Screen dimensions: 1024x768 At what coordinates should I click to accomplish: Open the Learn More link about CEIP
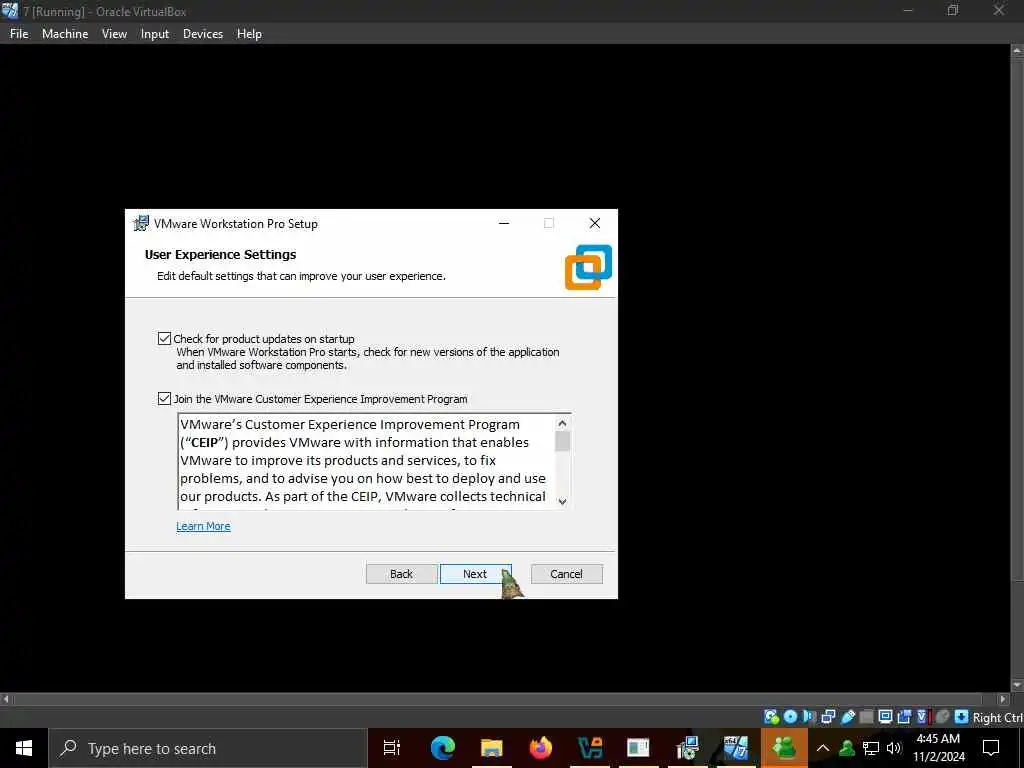tap(203, 526)
